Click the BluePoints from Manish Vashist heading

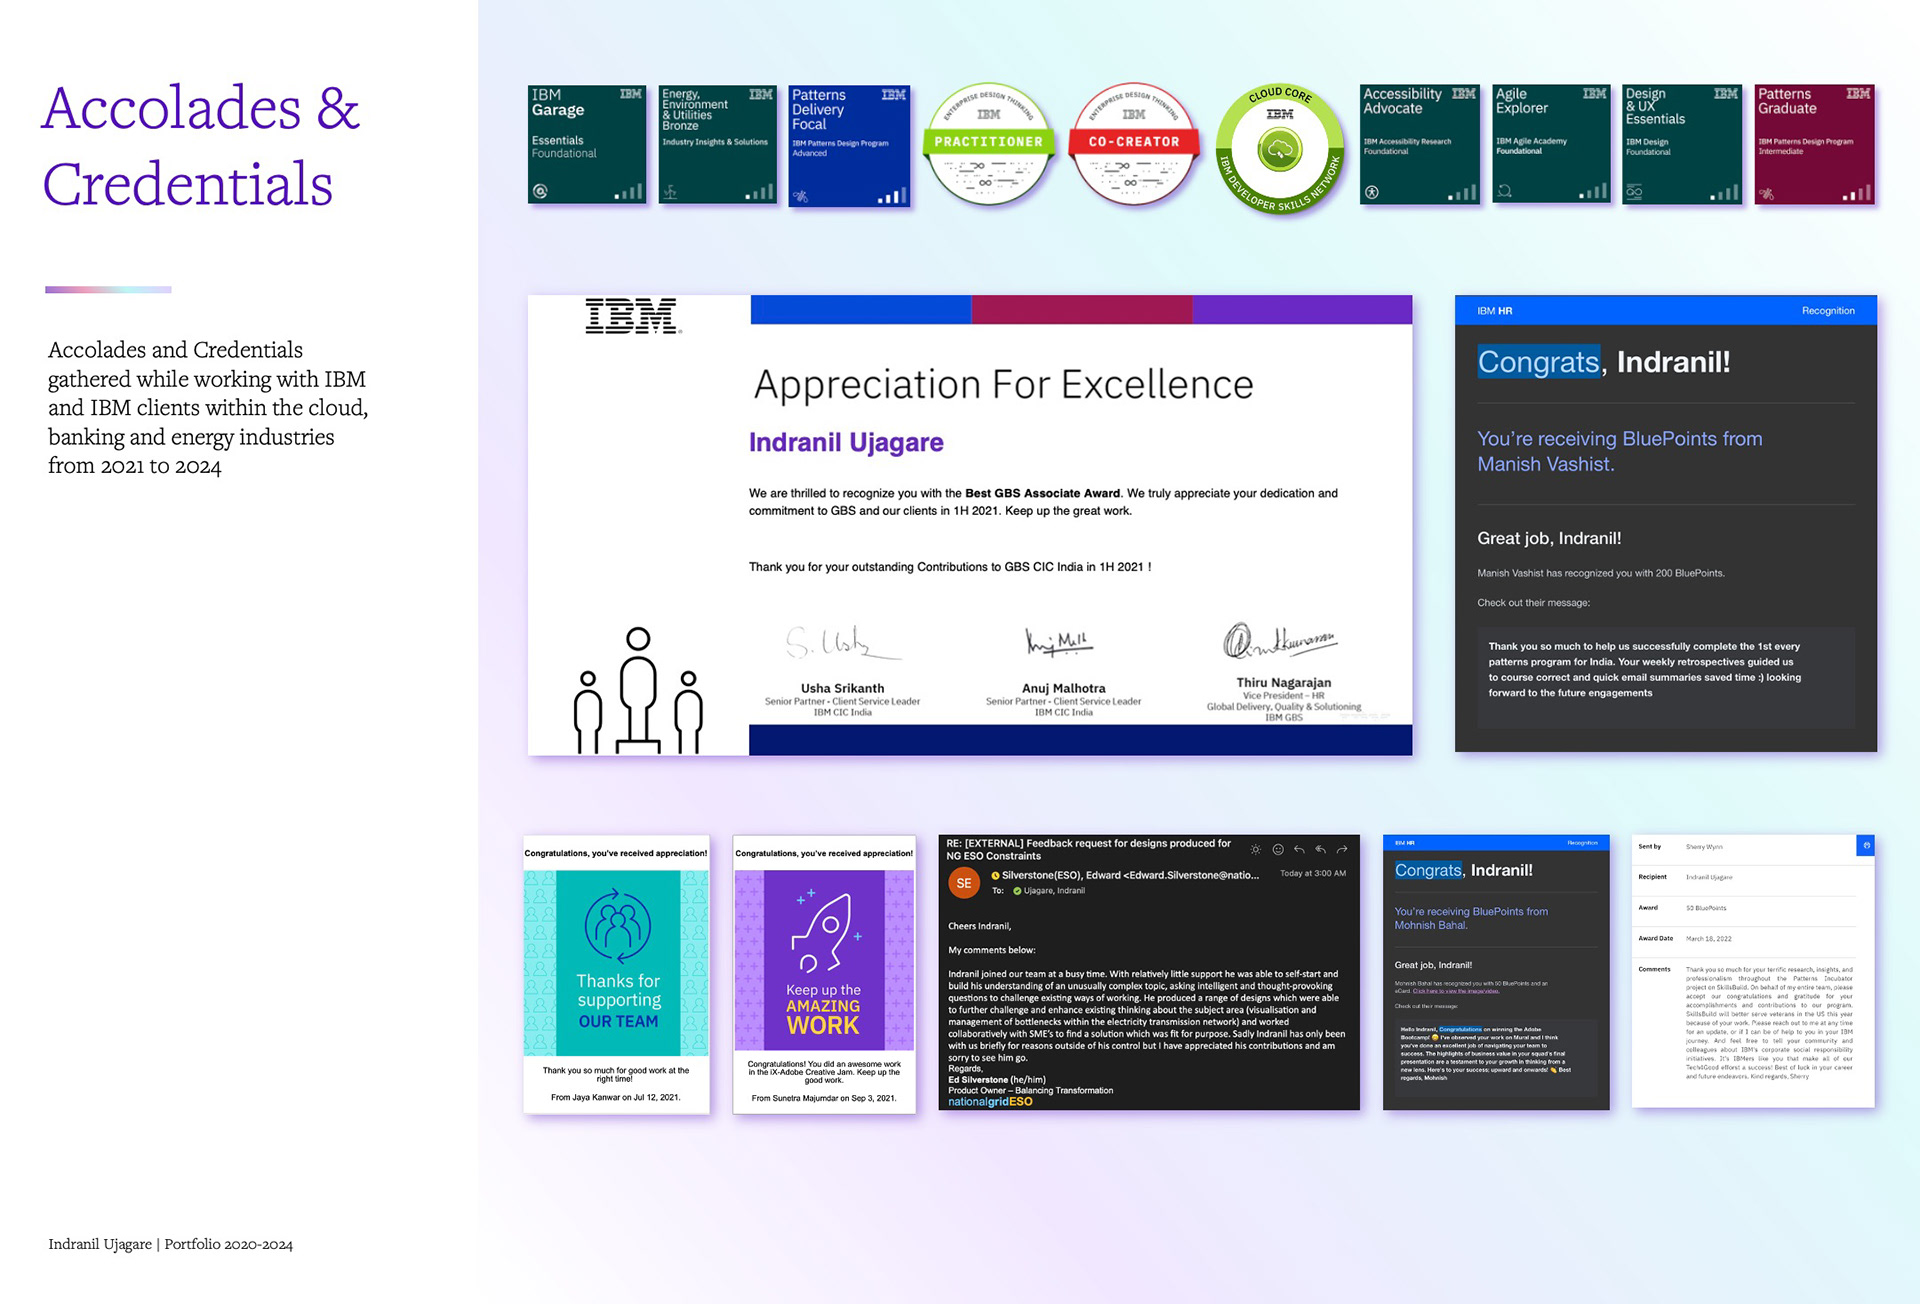pyautogui.click(x=1620, y=451)
